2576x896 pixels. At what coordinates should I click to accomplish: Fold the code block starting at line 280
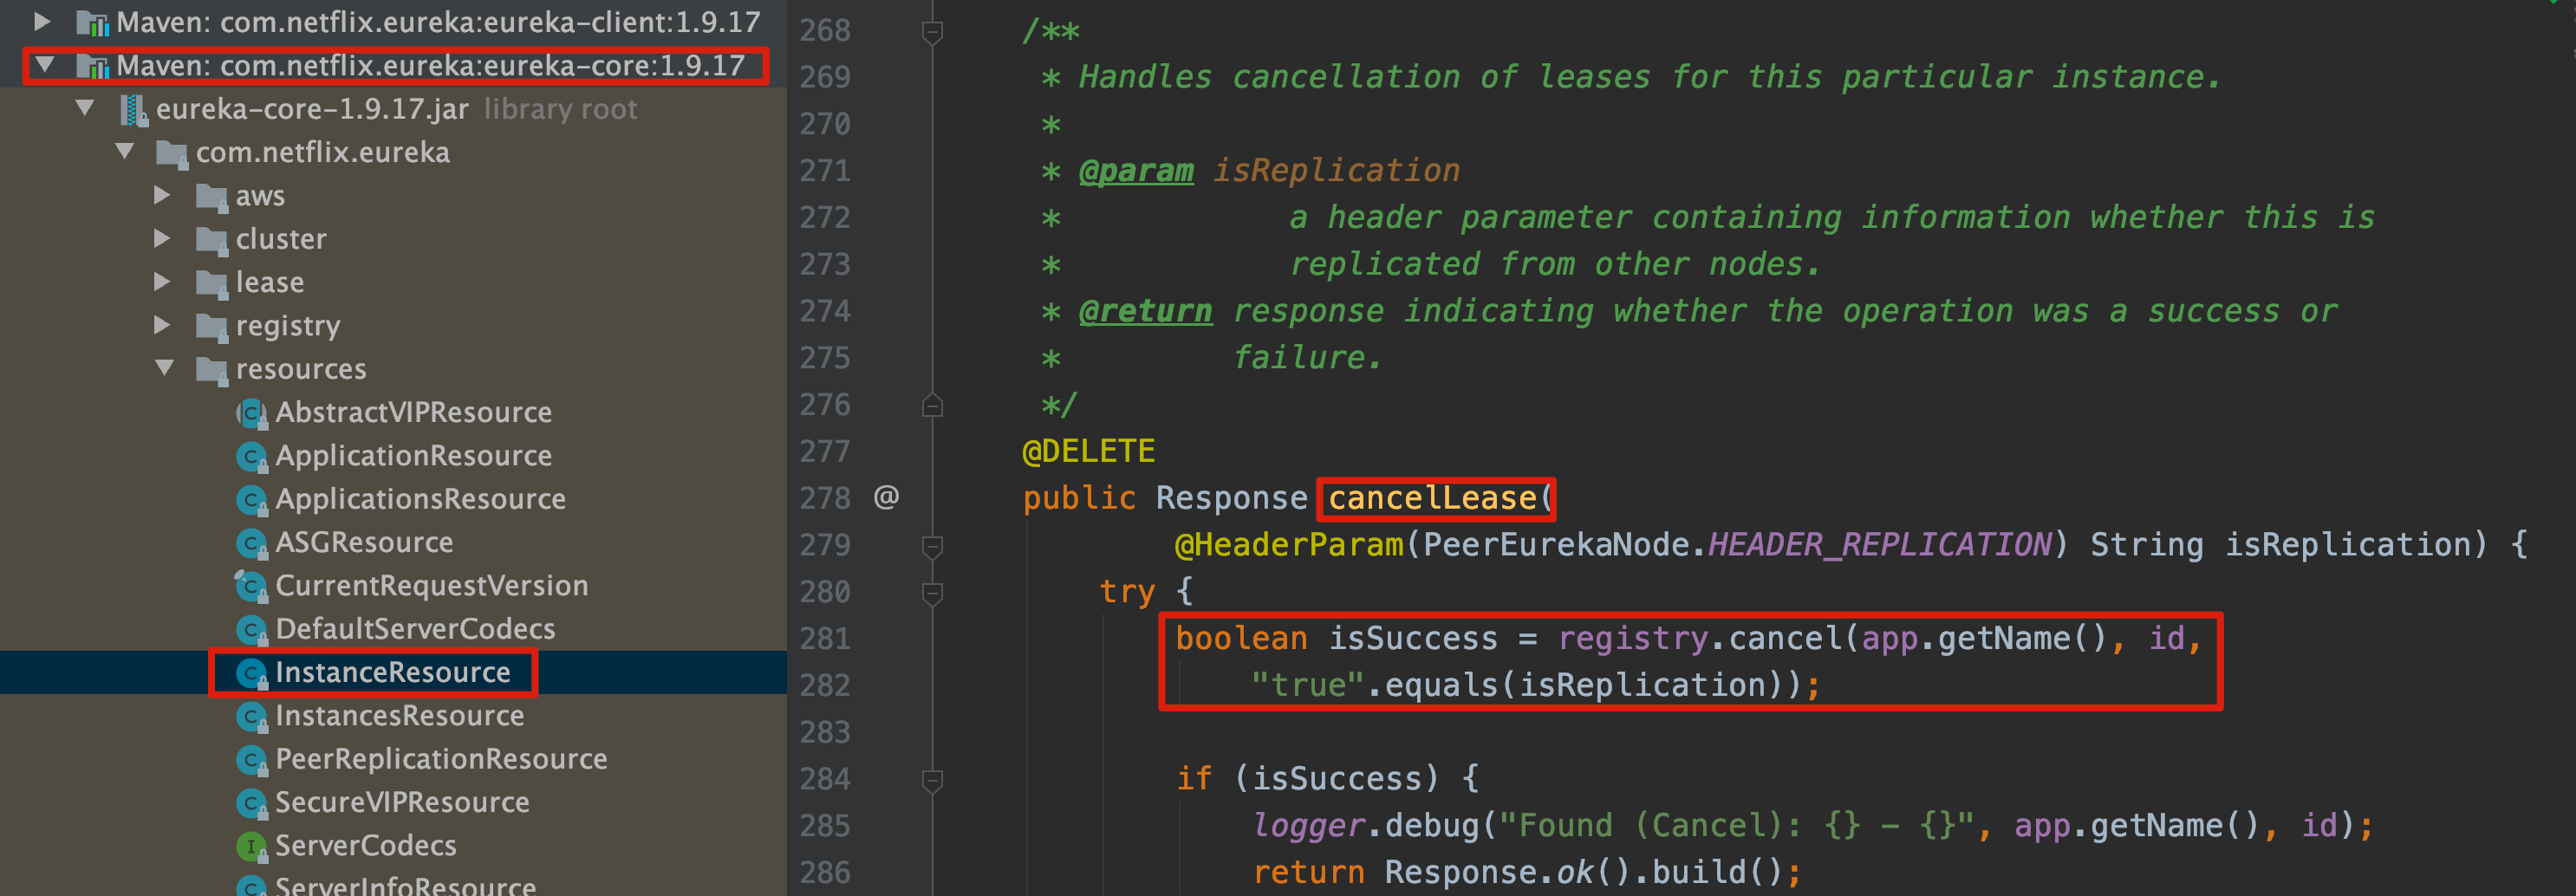pyautogui.click(x=932, y=592)
